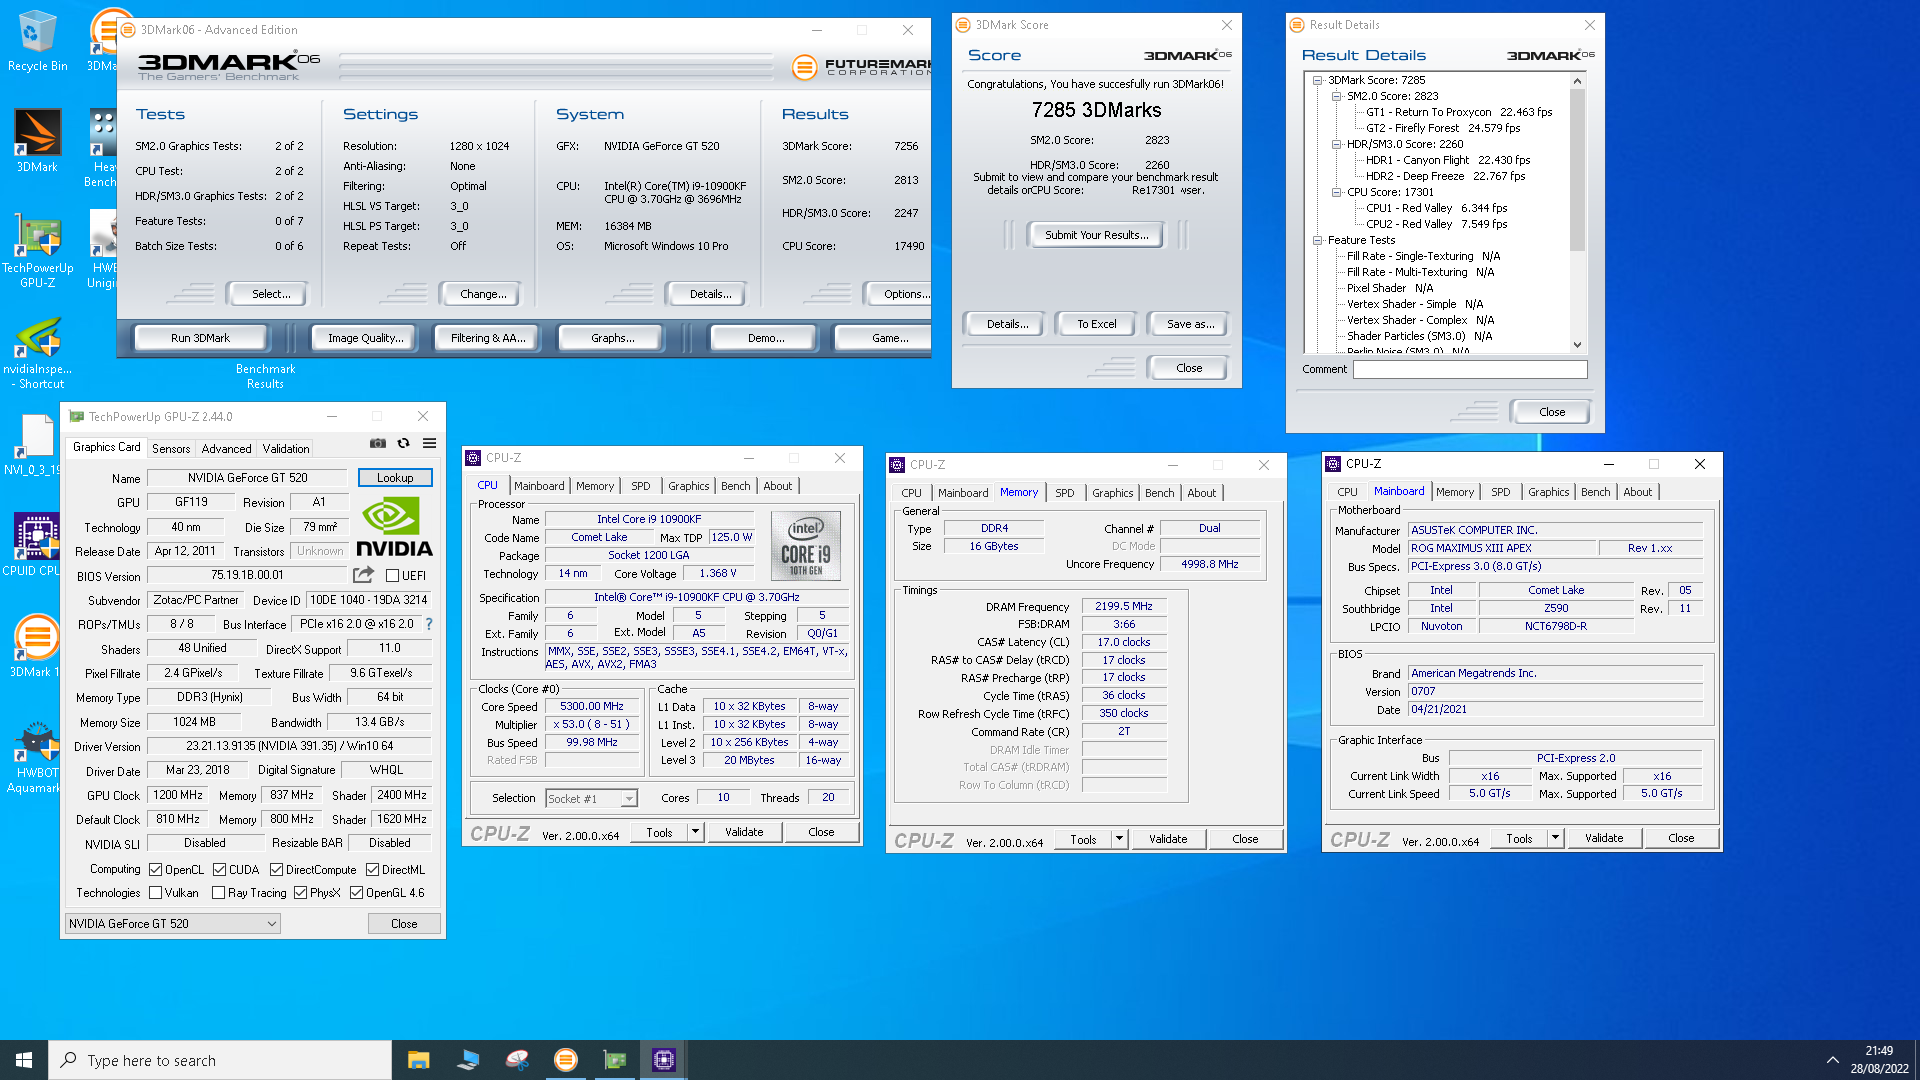
Task: Collapse the HDR/SM3.0 Score: 2260 tree node
Action: pyautogui.click(x=1336, y=144)
